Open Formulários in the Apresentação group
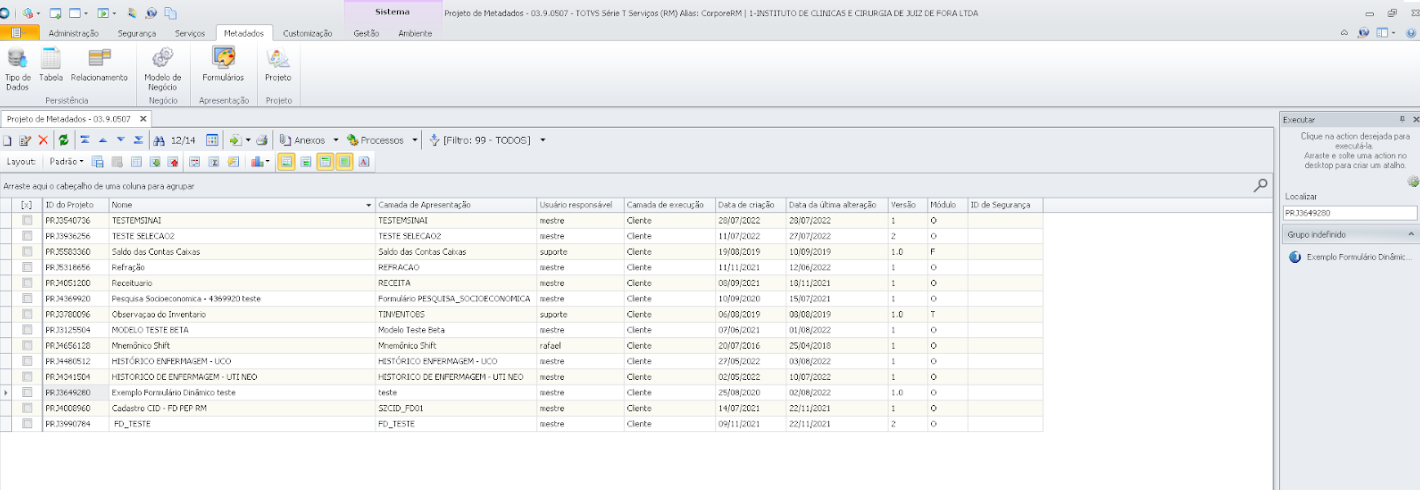 pos(223,64)
